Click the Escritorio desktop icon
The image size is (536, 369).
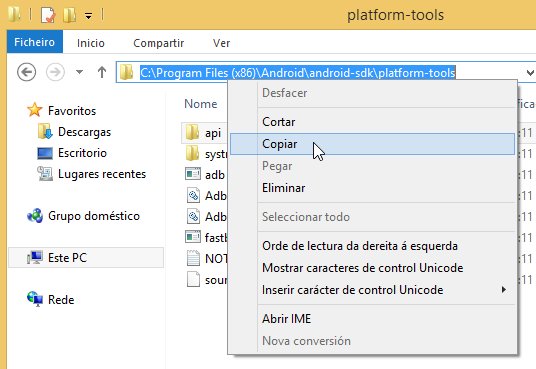[45, 153]
